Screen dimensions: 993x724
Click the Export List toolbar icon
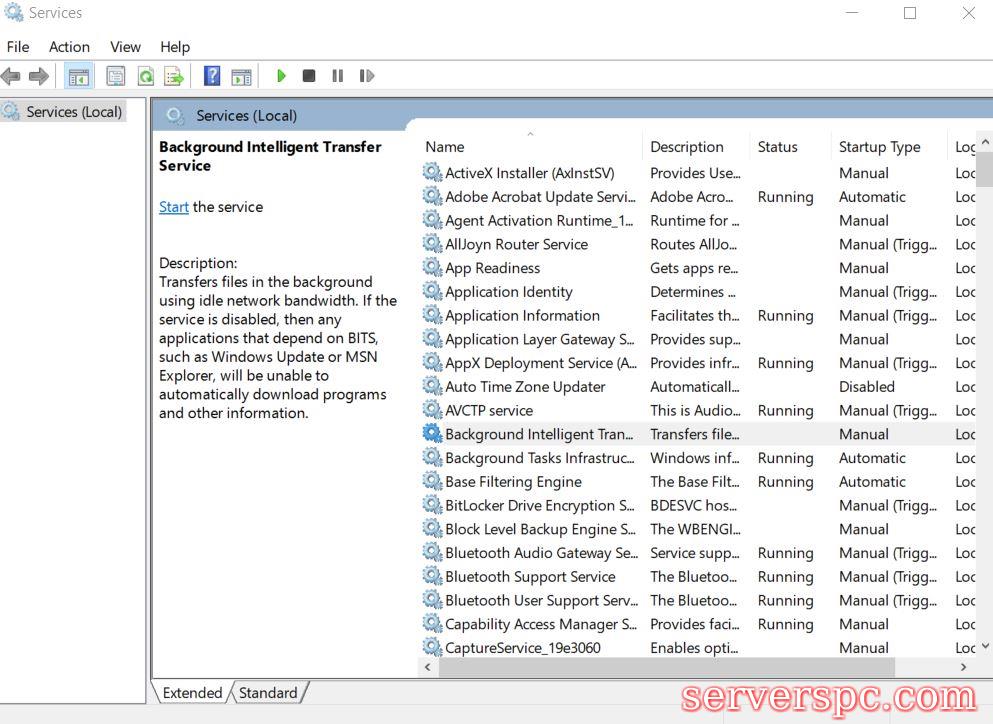[174, 76]
